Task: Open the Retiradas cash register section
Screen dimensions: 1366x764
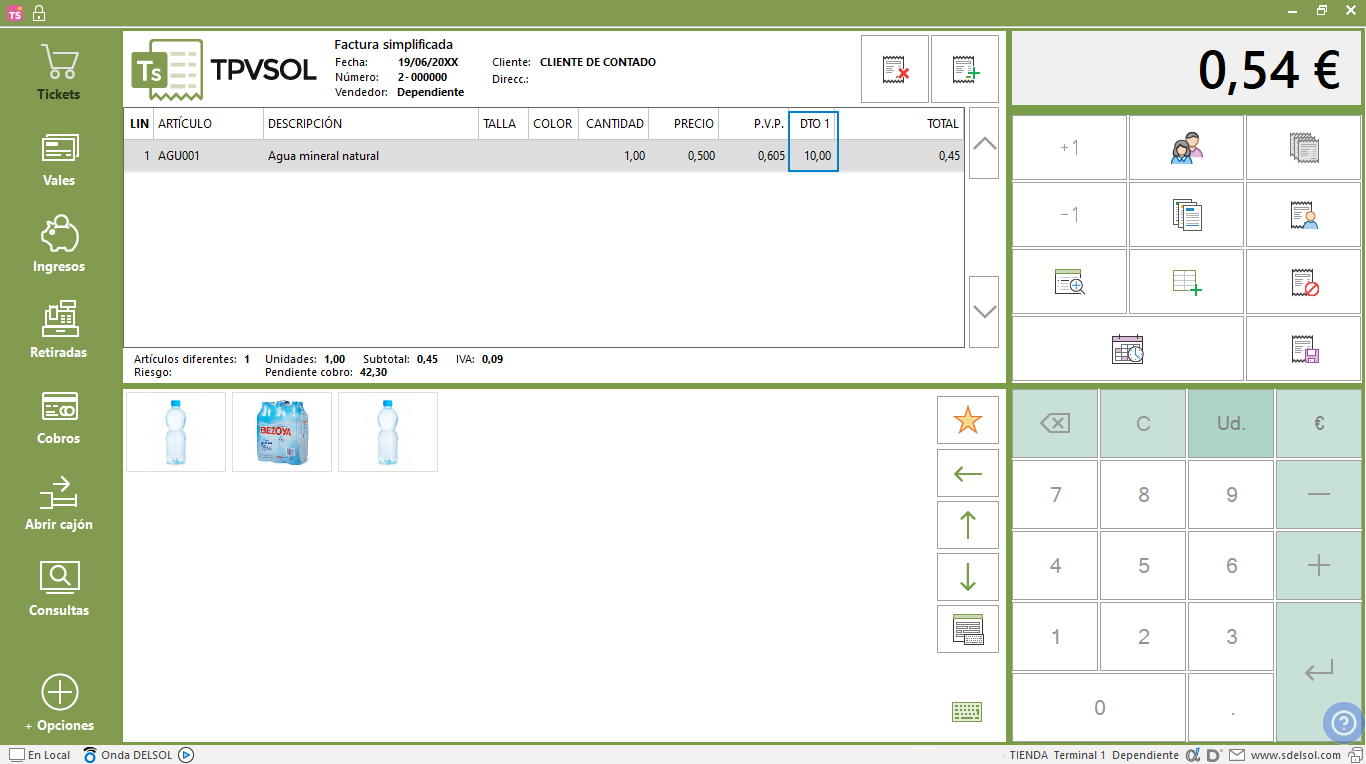Action: (59, 331)
